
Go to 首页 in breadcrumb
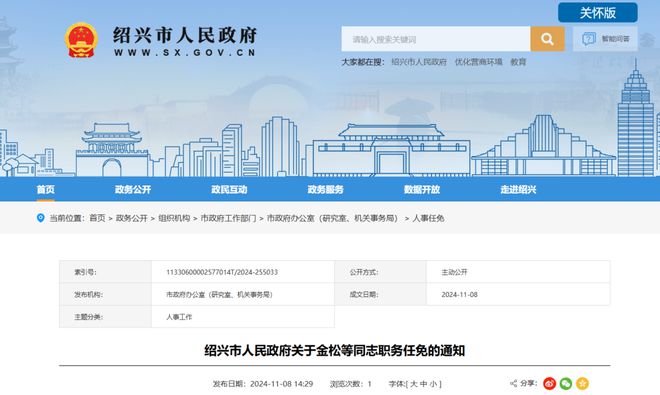click(x=97, y=218)
